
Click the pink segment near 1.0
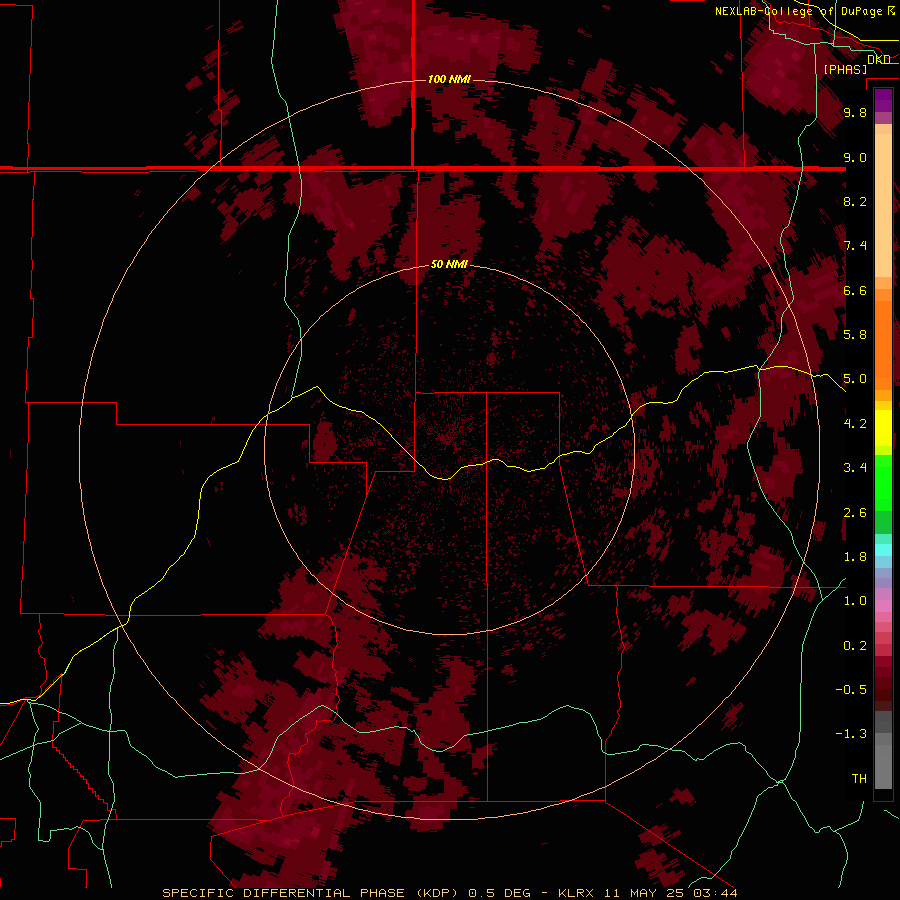883,606
